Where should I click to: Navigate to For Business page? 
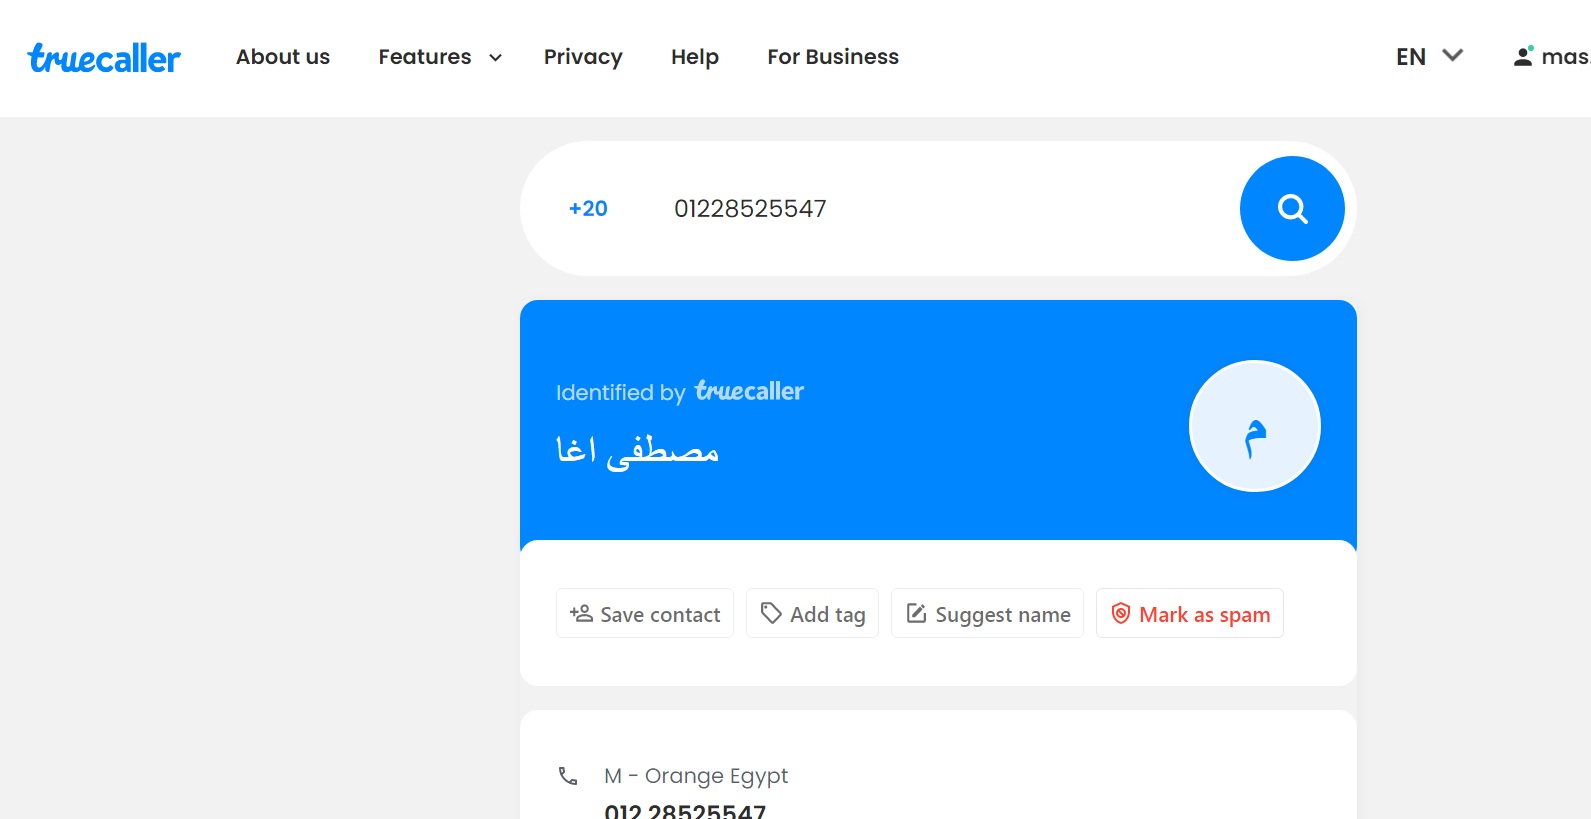pos(833,57)
